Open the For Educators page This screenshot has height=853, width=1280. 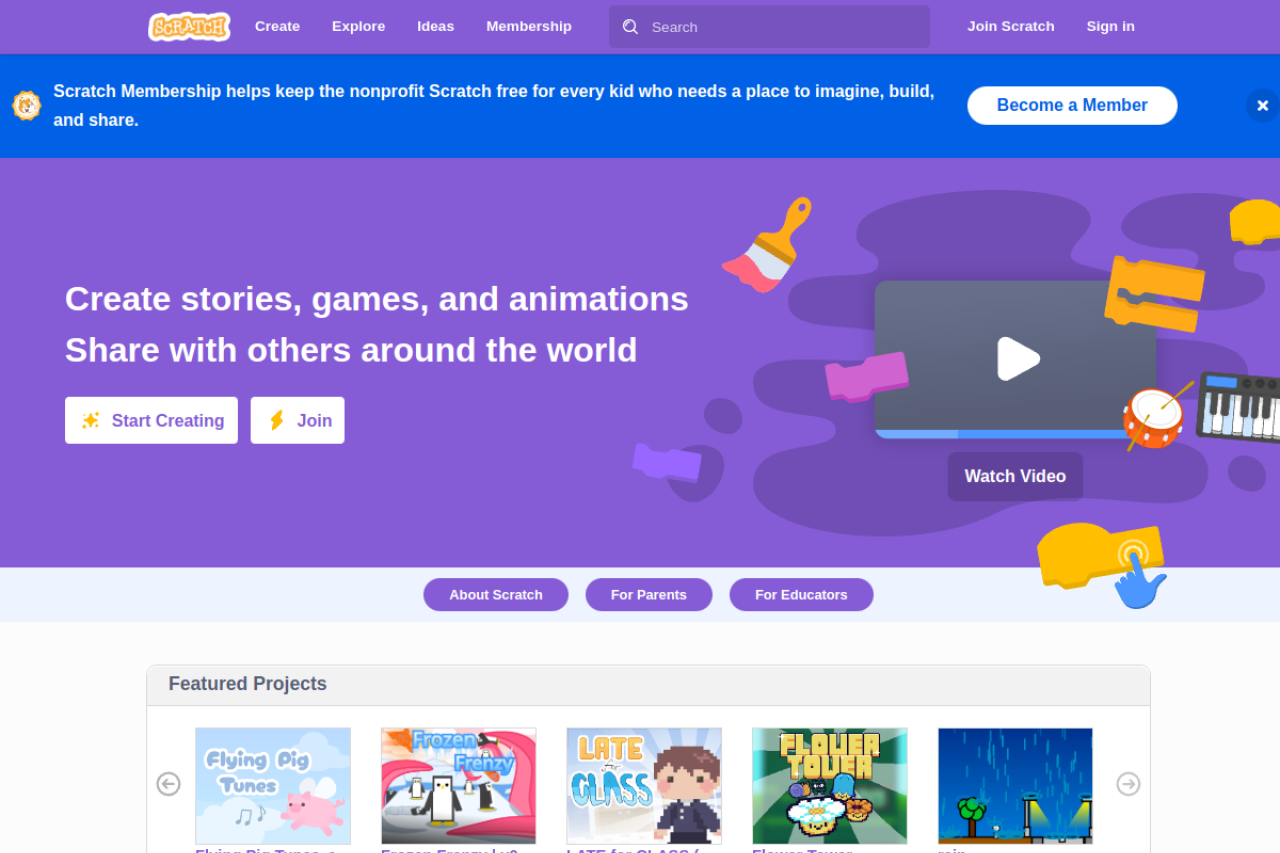pyautogui.click(x=801, y=594)
